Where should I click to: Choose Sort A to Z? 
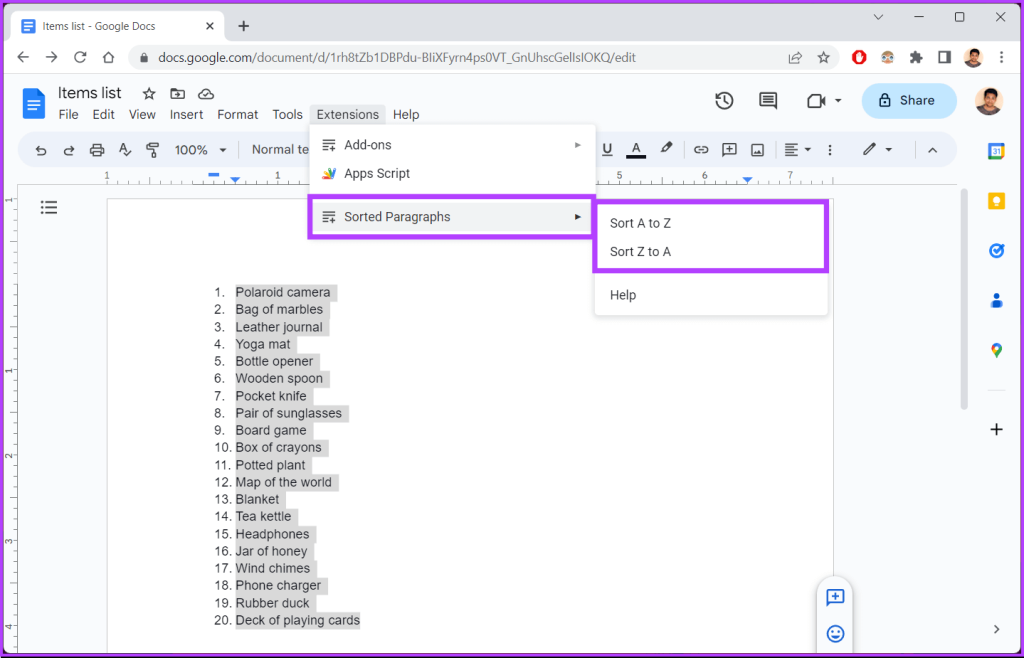point(640,223)
